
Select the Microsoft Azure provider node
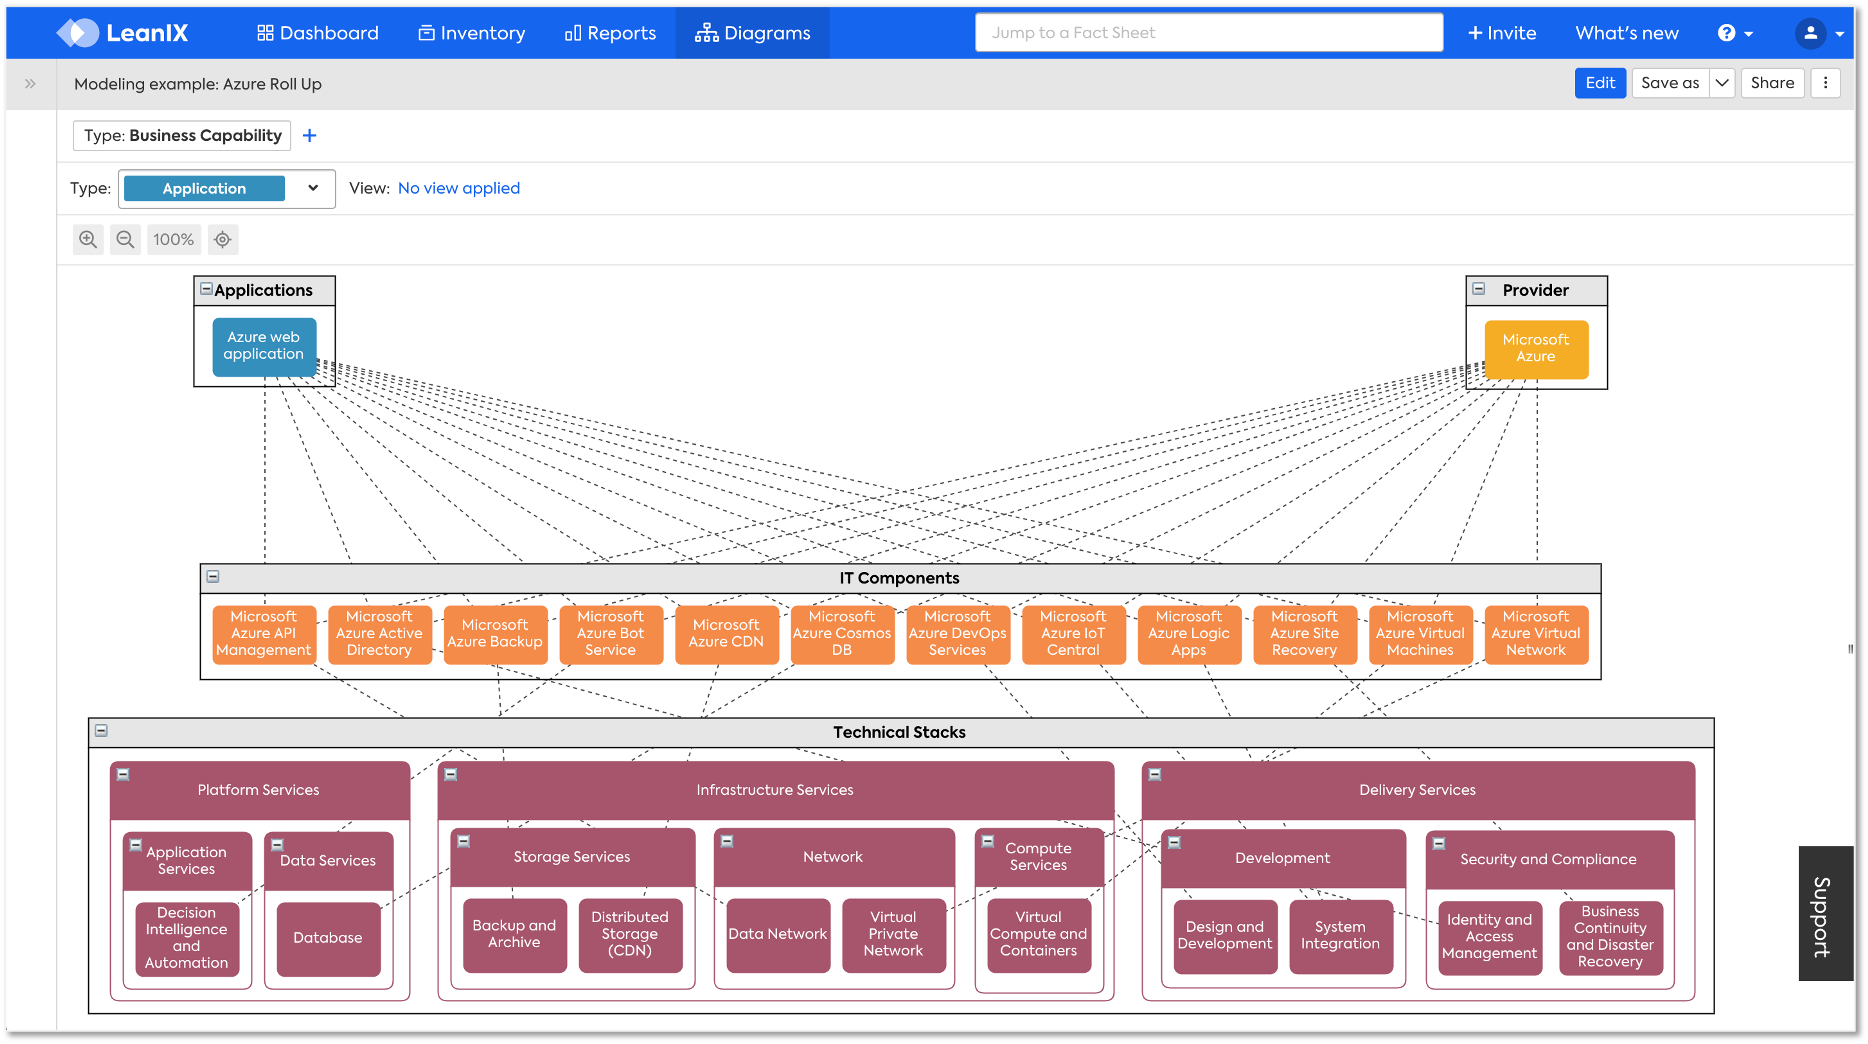coord(1536,349)
